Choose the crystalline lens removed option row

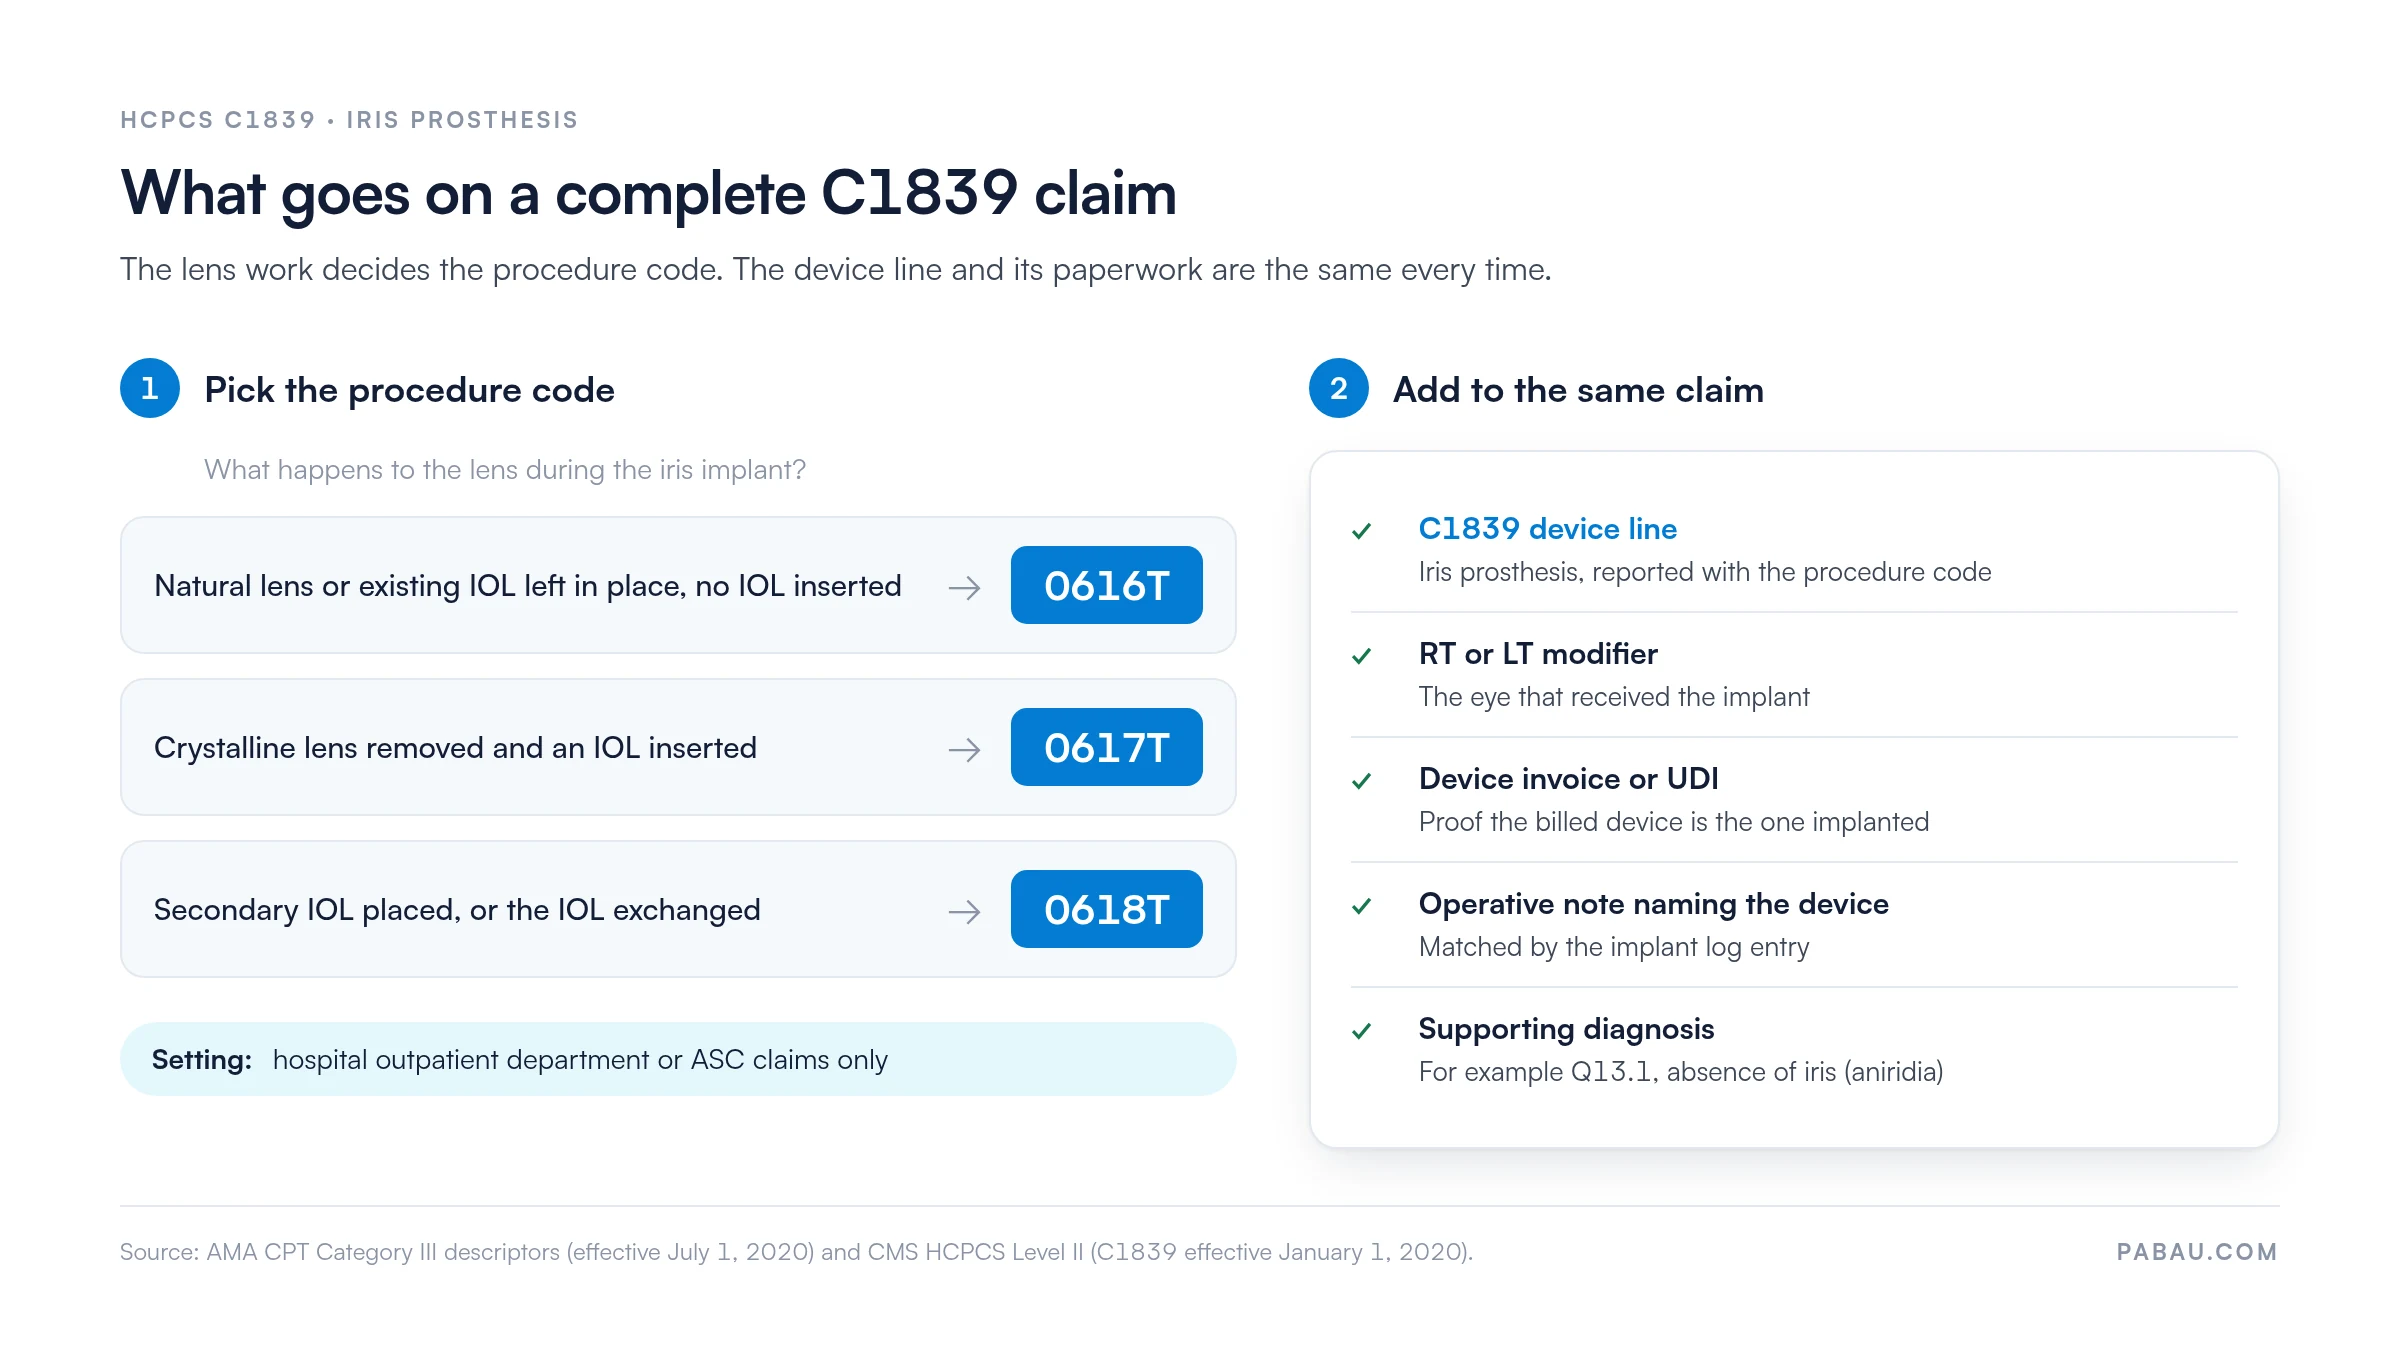click(678, 747)
